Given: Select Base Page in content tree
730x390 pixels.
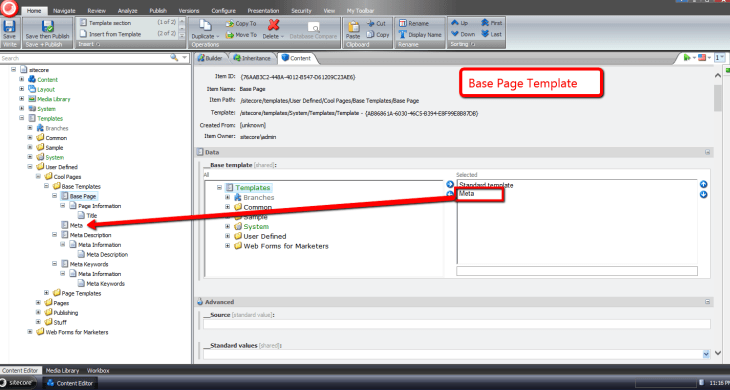Looking at the screenshot, I should point(83,196).
